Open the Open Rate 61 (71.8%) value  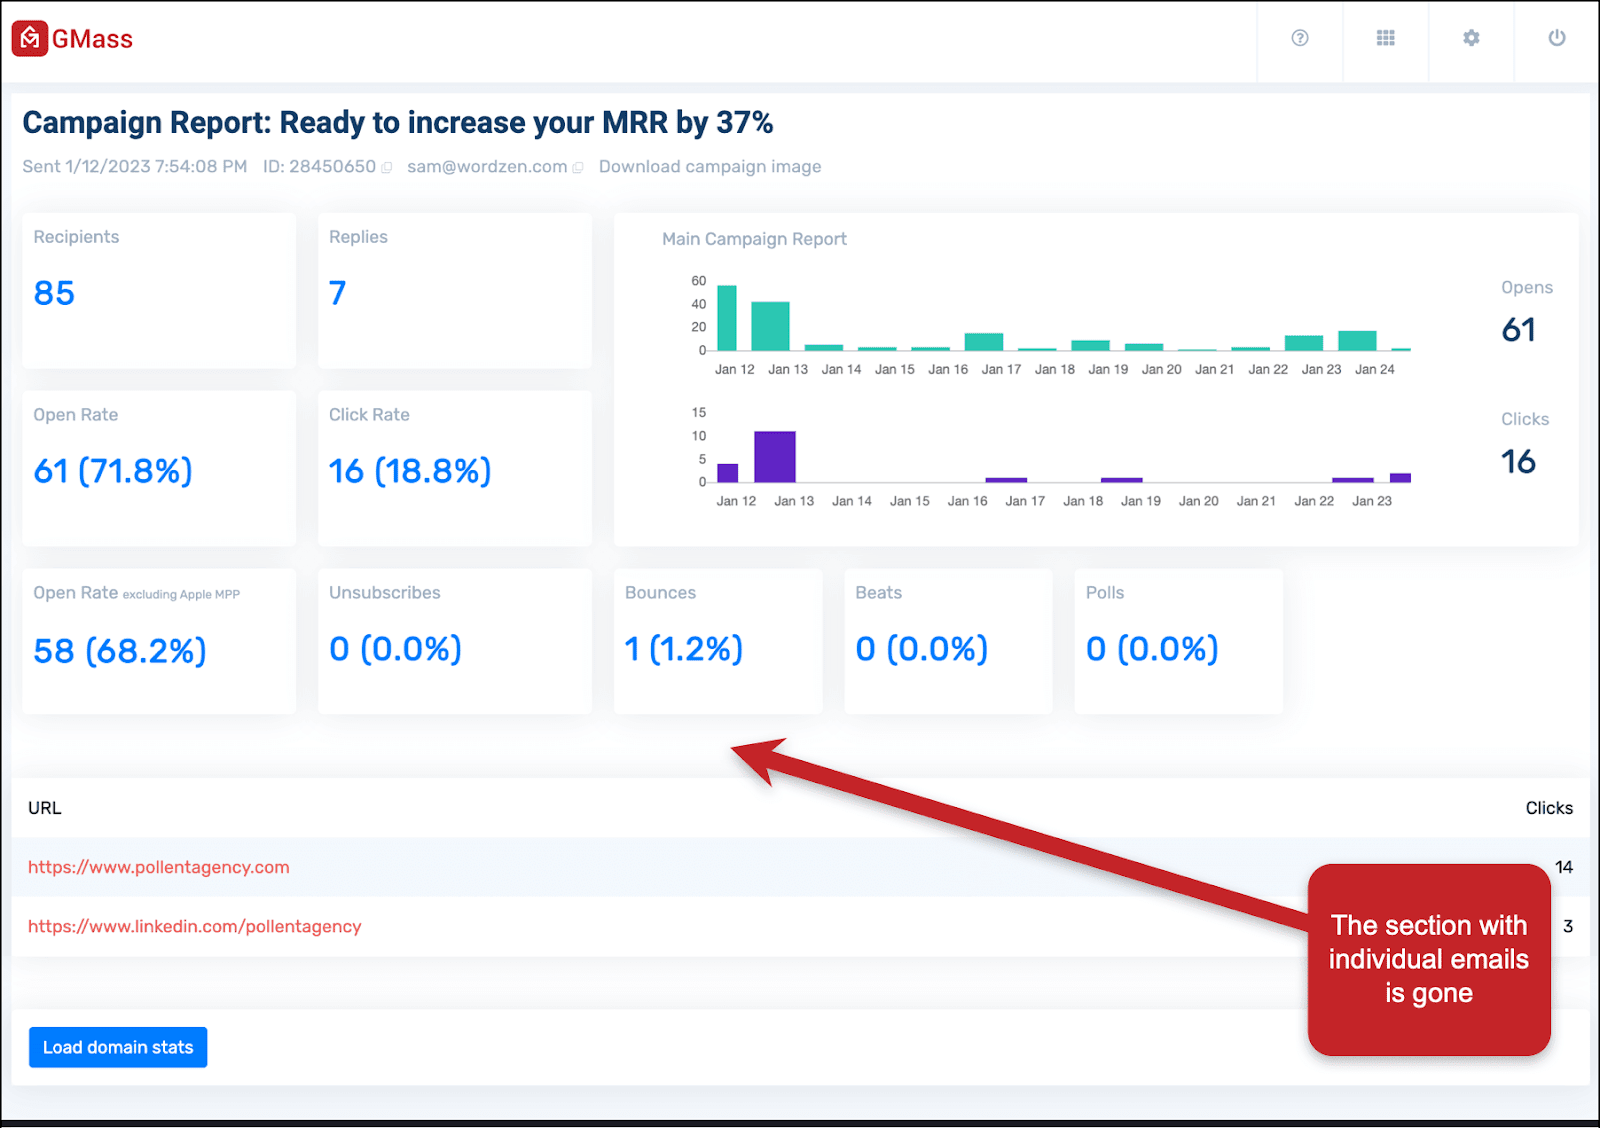(x=113, y=471)
